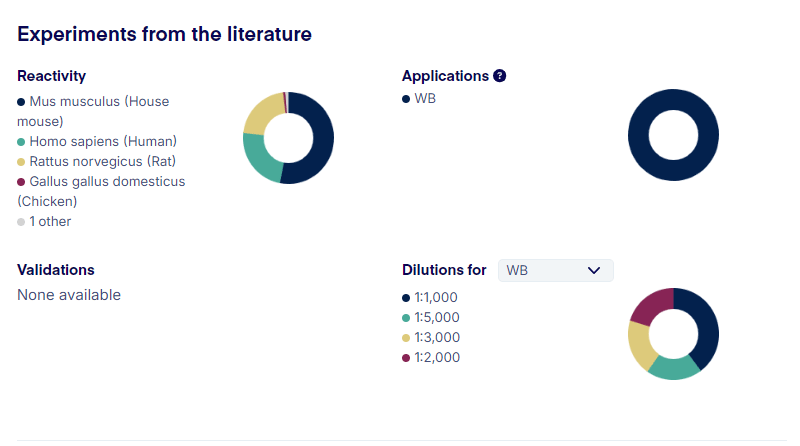This screenshot has height=446, width=800.
Task: Click the 1:5,000 dilution legend entry
Action: point(435,318)
